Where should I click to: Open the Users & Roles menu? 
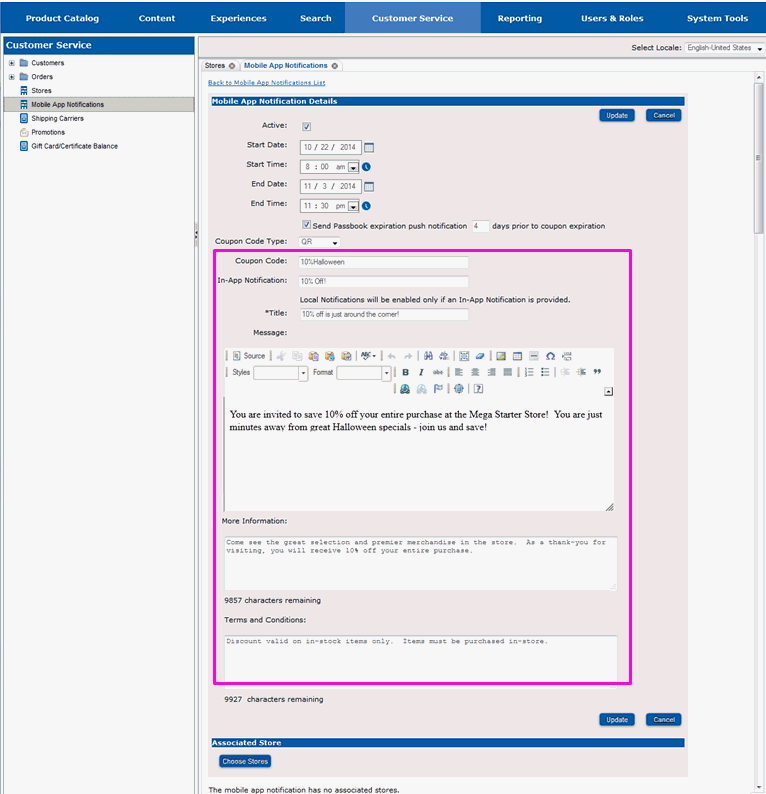tap(612, 18)
